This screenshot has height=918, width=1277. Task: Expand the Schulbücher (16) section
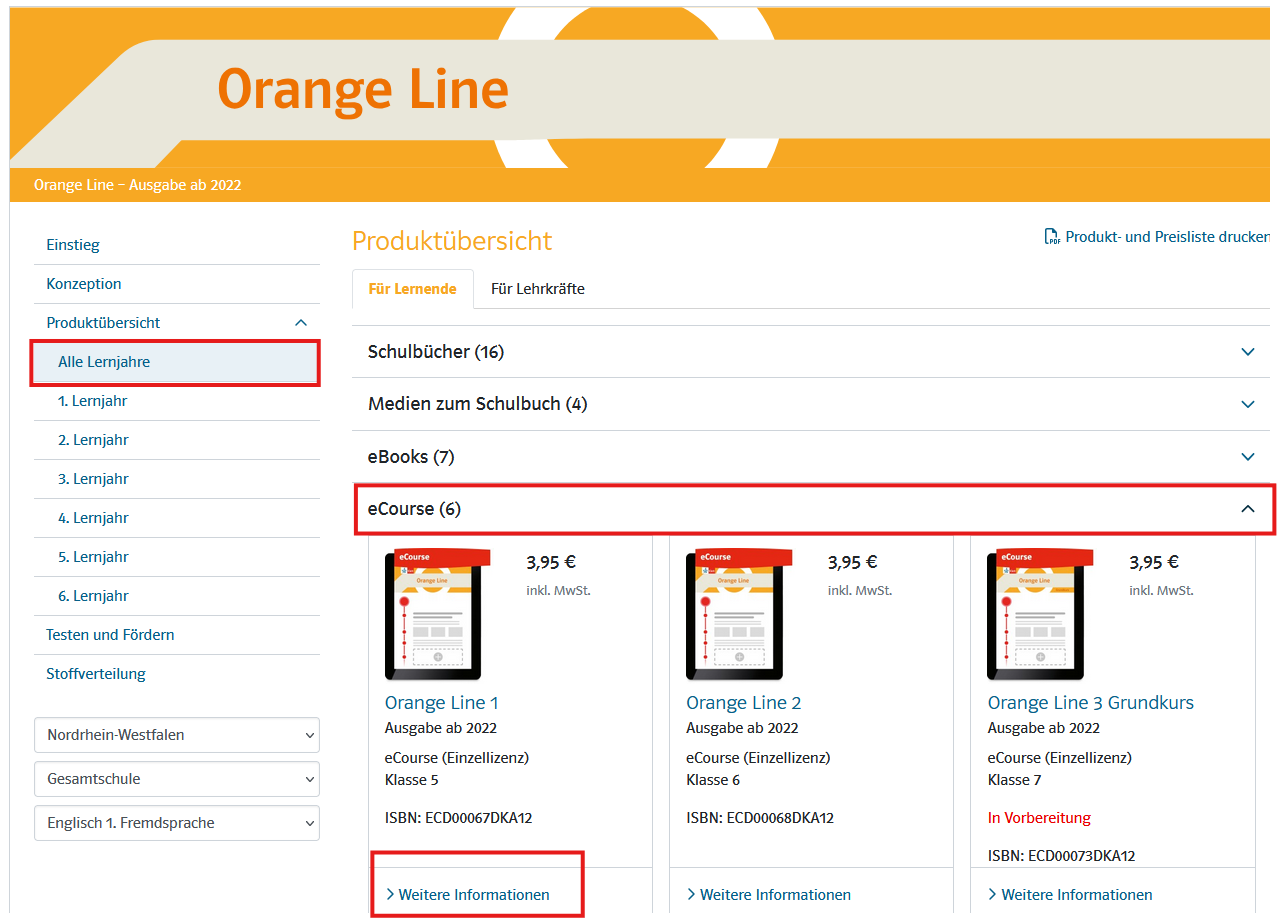pyautogui.click(x=1247, y=352)
